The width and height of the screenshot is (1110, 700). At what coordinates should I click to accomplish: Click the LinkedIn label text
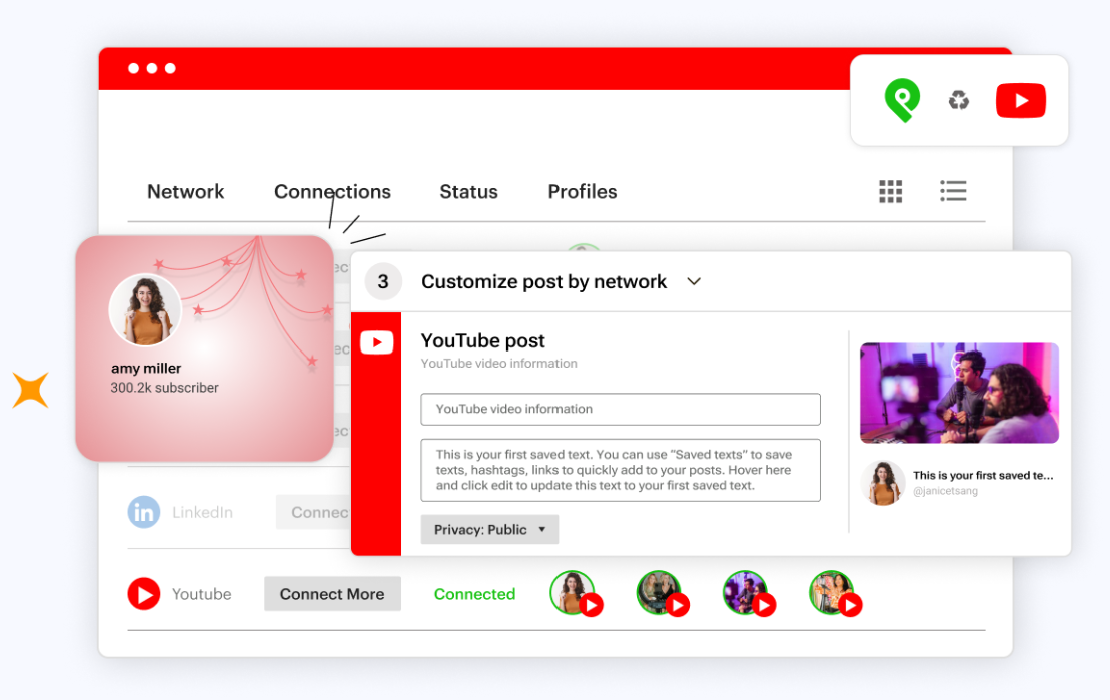[202, 512]
